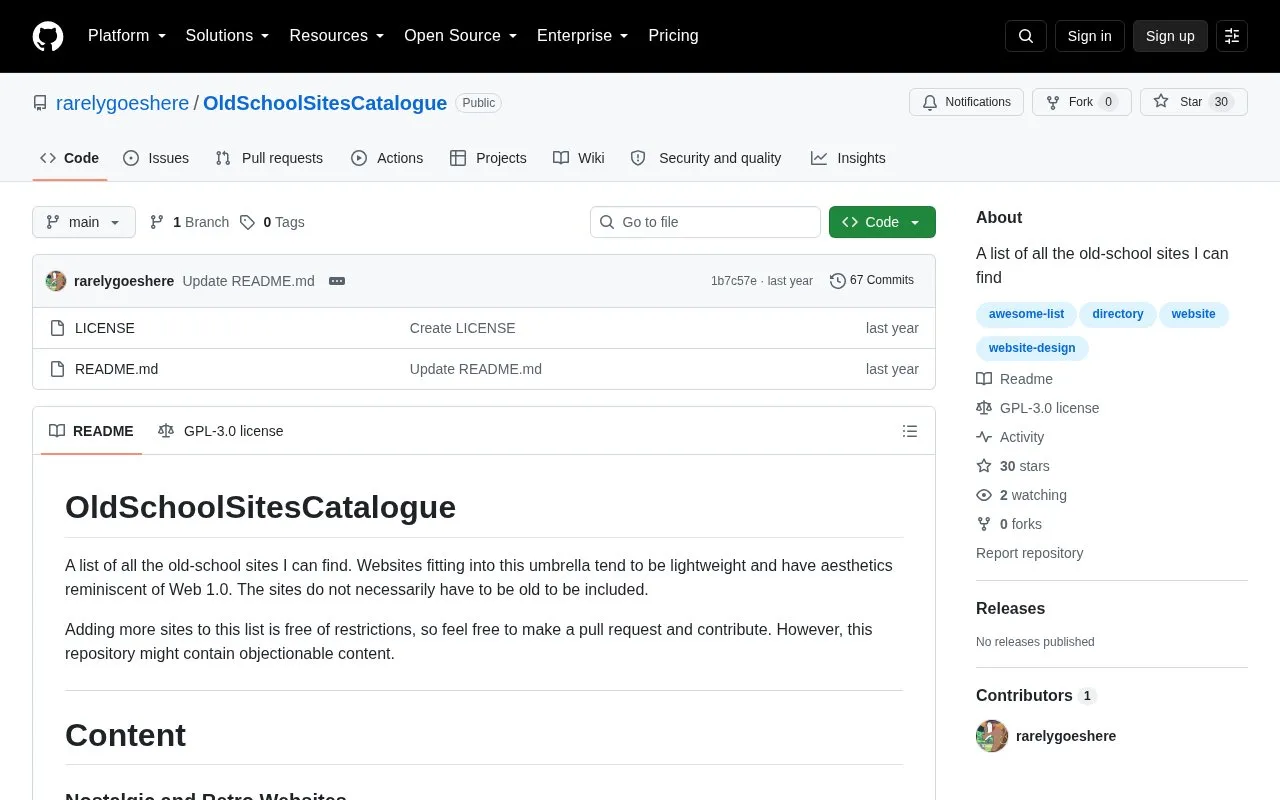Click the 67 Commits history link

[872, 281]
